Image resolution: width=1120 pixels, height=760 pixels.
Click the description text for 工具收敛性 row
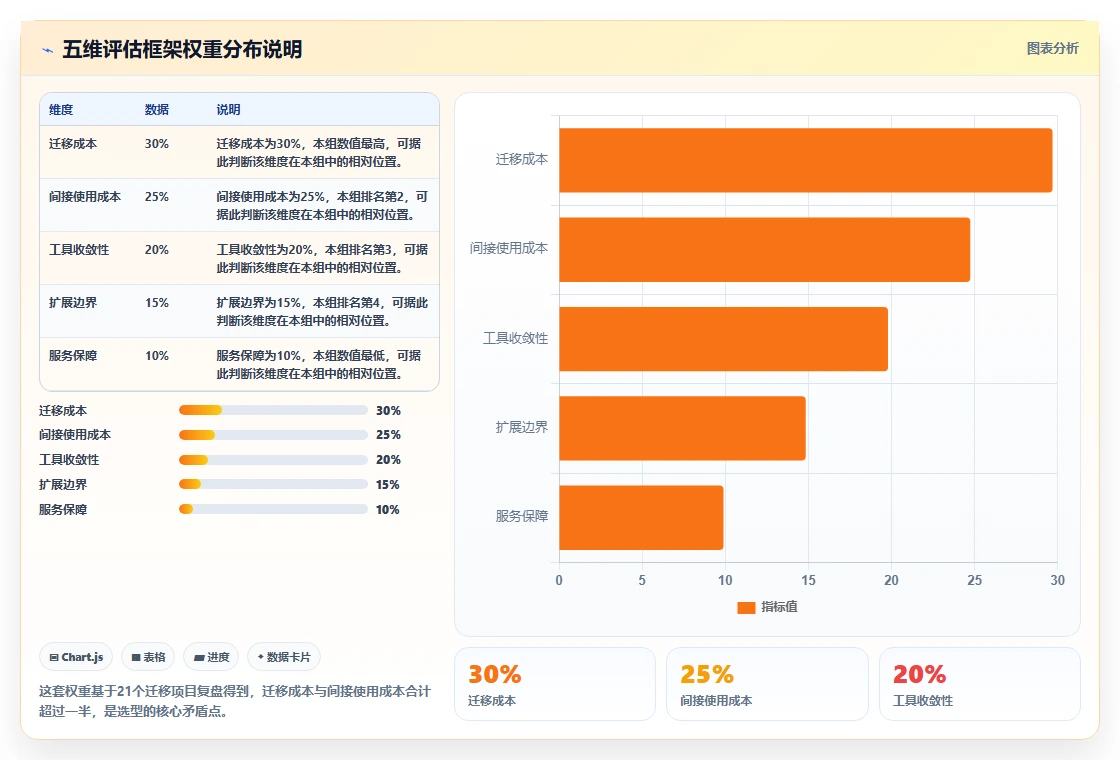(x=322, y=259)
